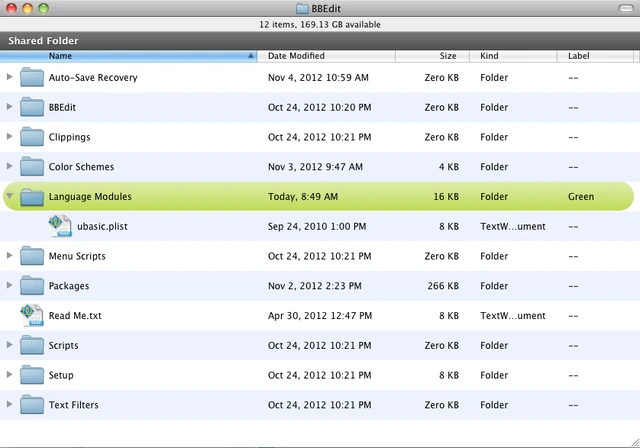
Task: Select the Packages folder name
Action: point(69,286)
